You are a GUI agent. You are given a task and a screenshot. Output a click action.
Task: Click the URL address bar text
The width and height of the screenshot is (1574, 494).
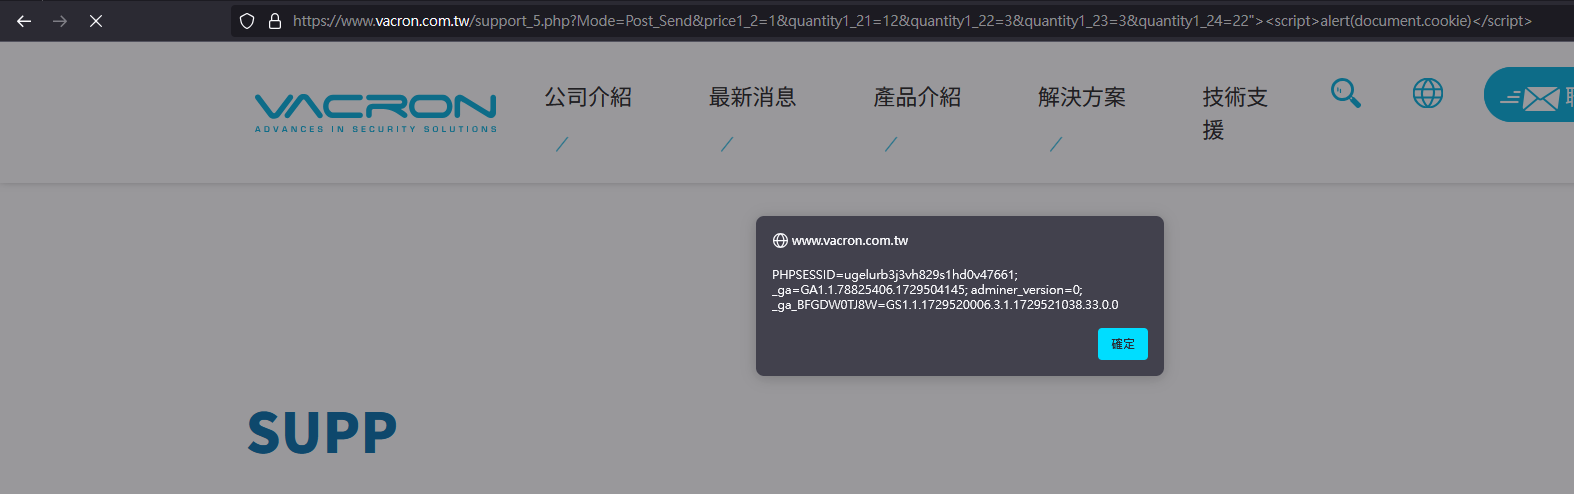pos(912,21)
